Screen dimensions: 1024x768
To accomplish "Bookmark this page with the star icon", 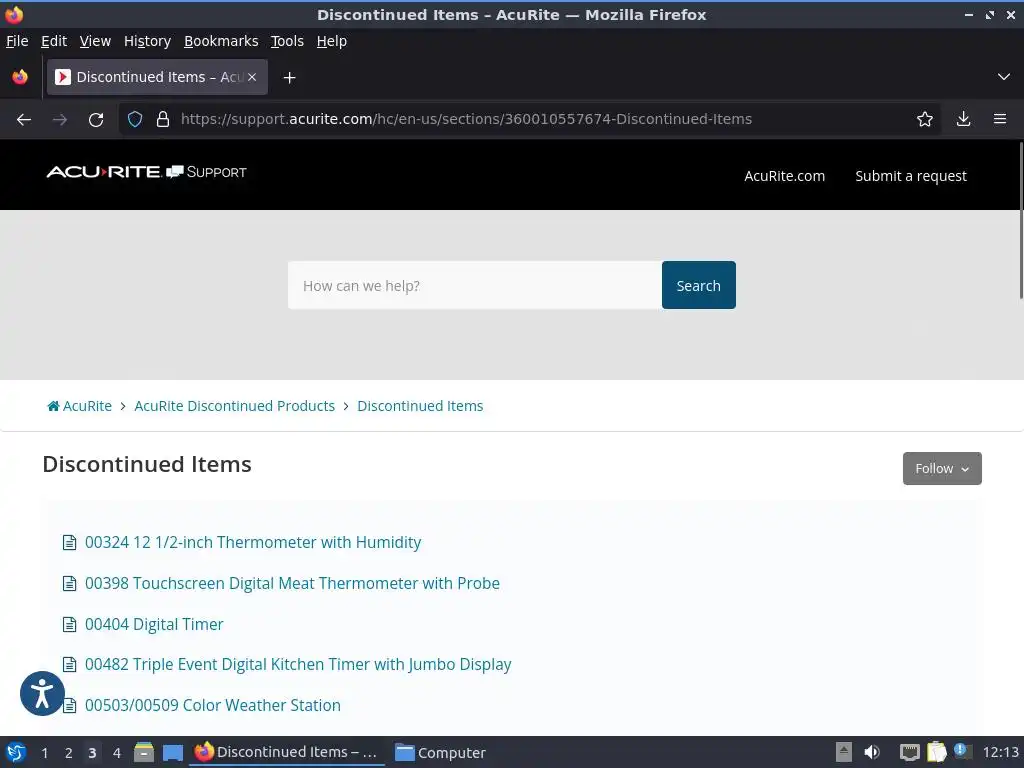I will coord(924,120).
